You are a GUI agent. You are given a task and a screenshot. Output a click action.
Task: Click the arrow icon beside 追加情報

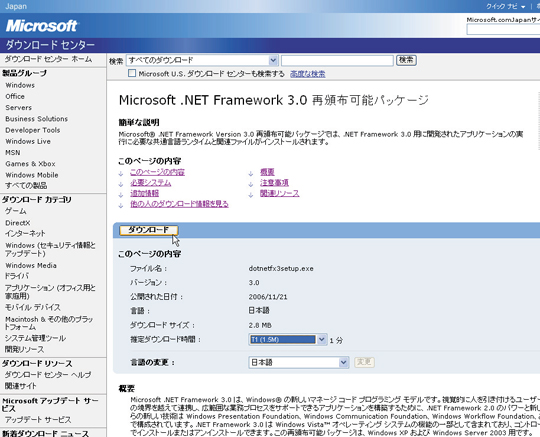point(121,195)
